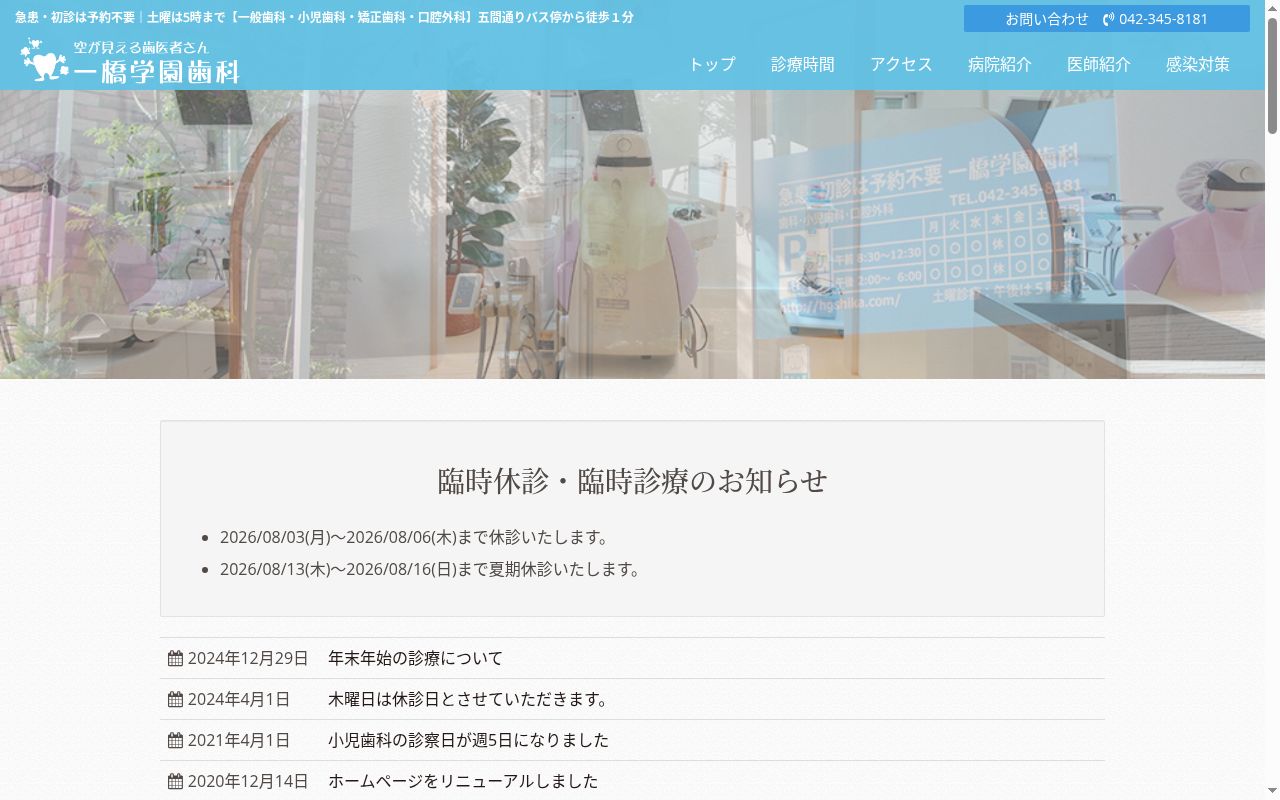Click the scrollbar up arrow
This screenshot has height=800, width=1280.
(1272, 7)
